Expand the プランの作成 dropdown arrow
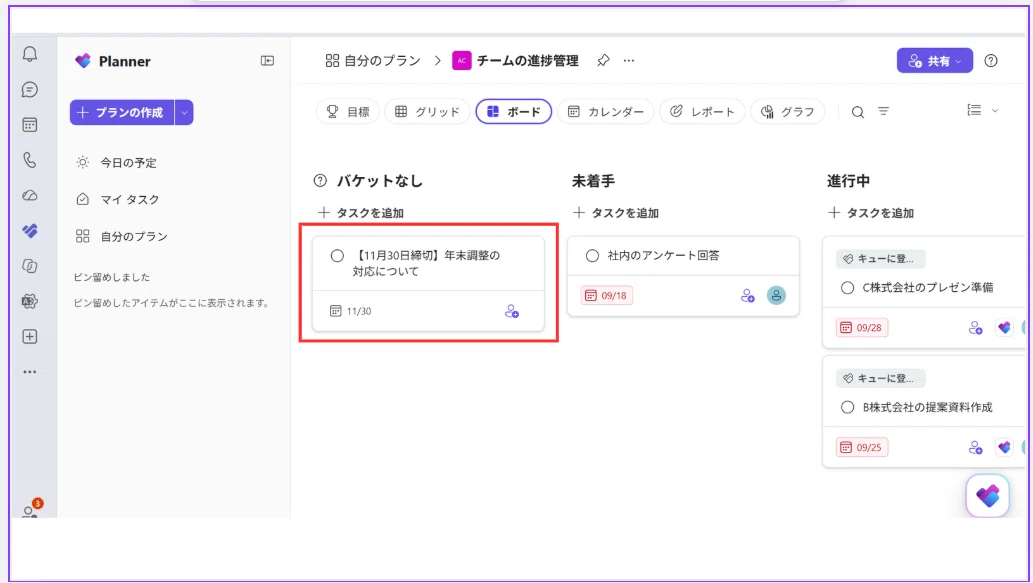Viewport: 1033px width, 583px height. (x=184, y=113)
